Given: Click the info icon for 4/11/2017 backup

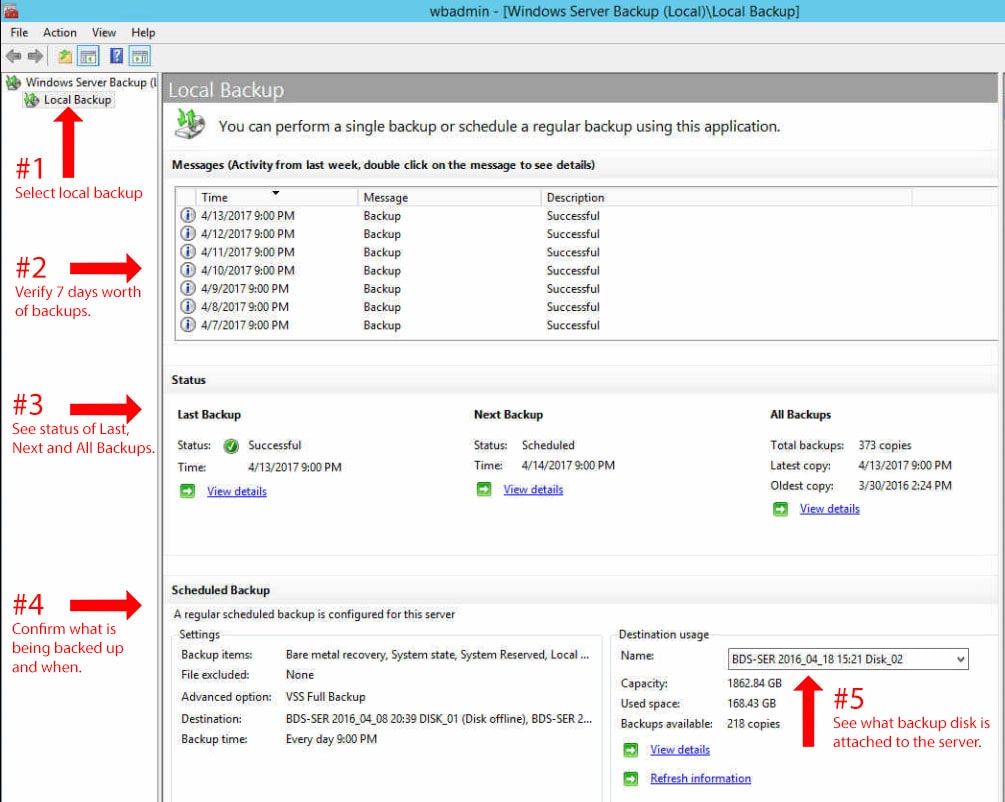Looking at the screenshot, I should pyautogui.click(x=187, y=252).
